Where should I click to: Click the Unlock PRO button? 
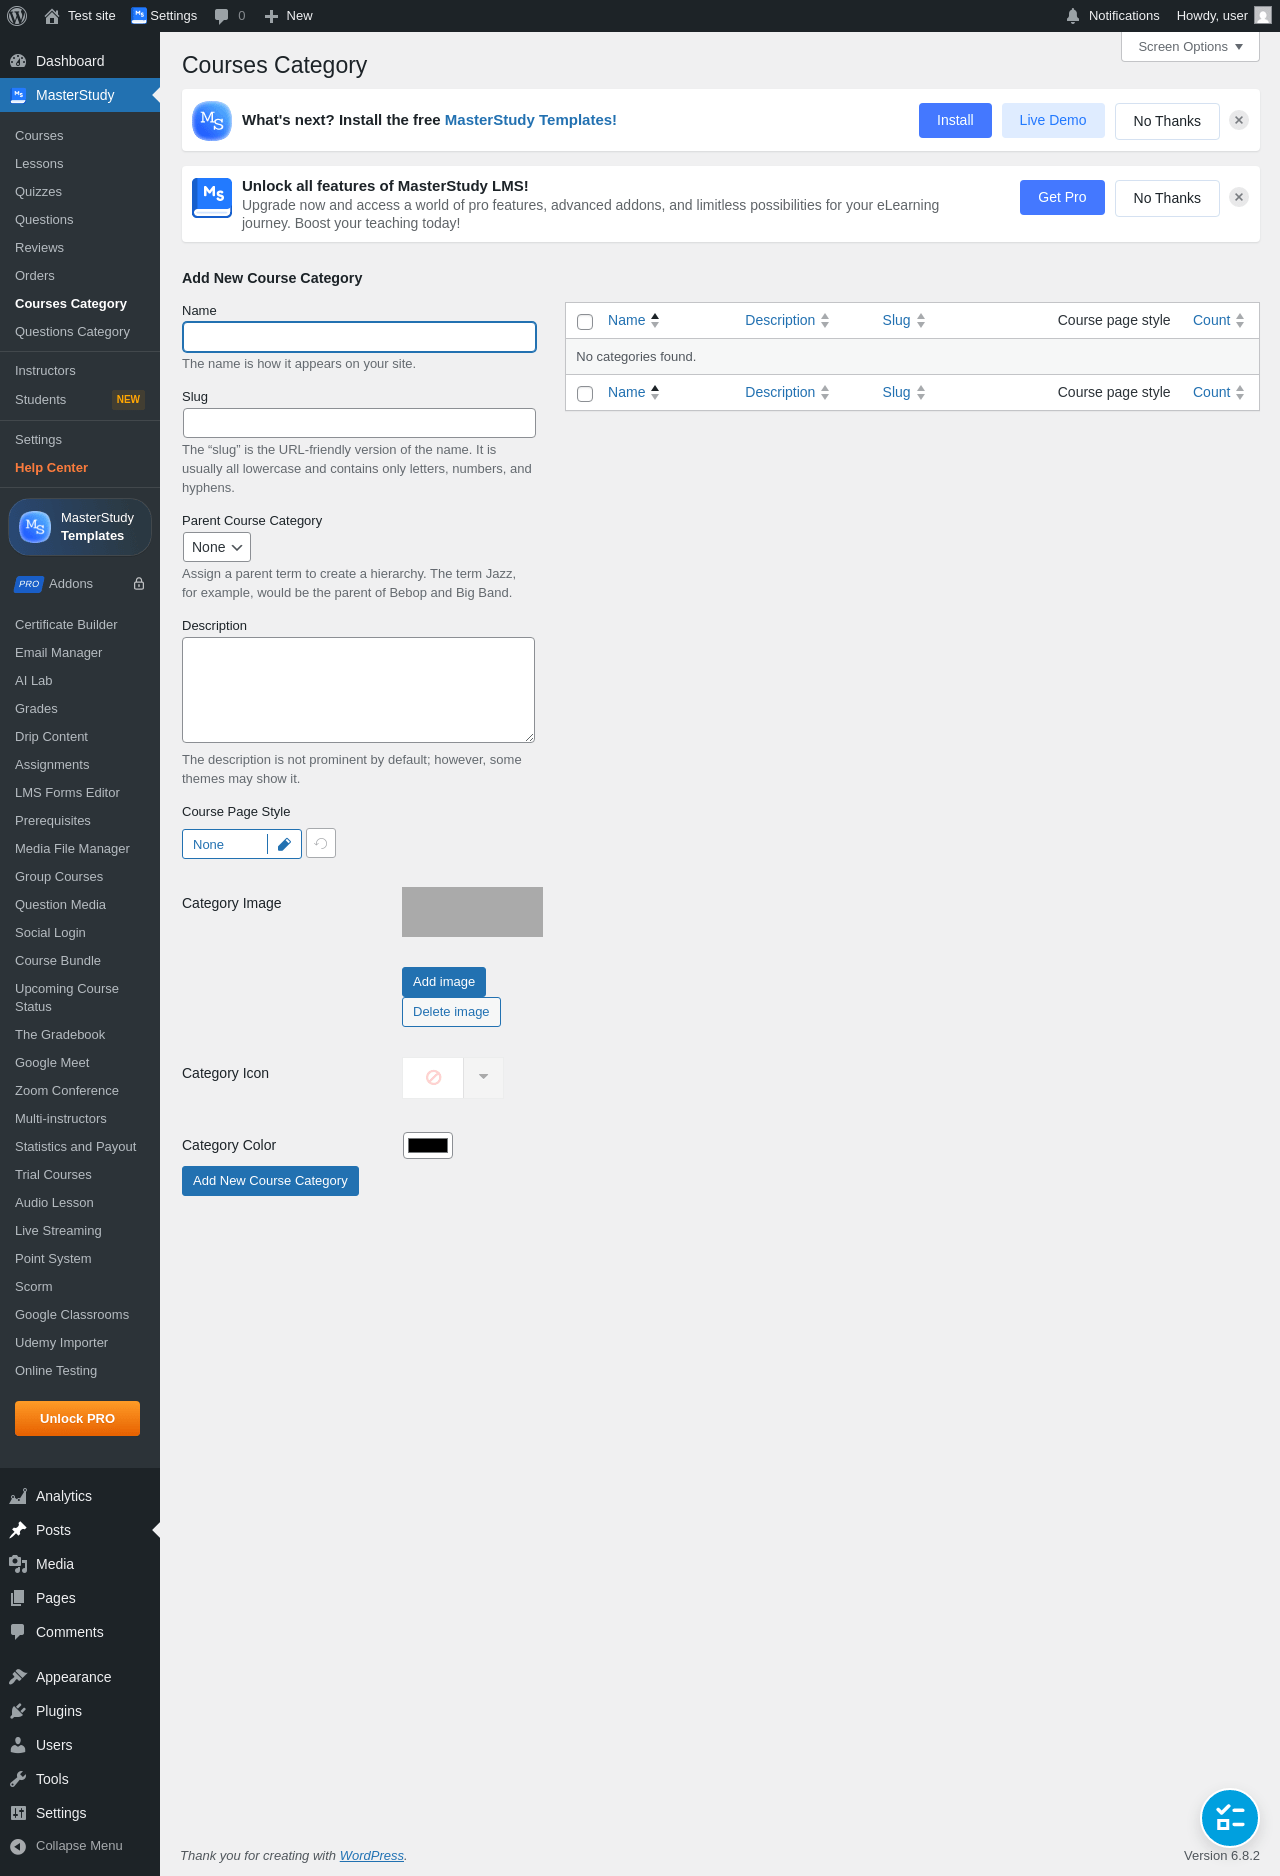coord(77,1419)
